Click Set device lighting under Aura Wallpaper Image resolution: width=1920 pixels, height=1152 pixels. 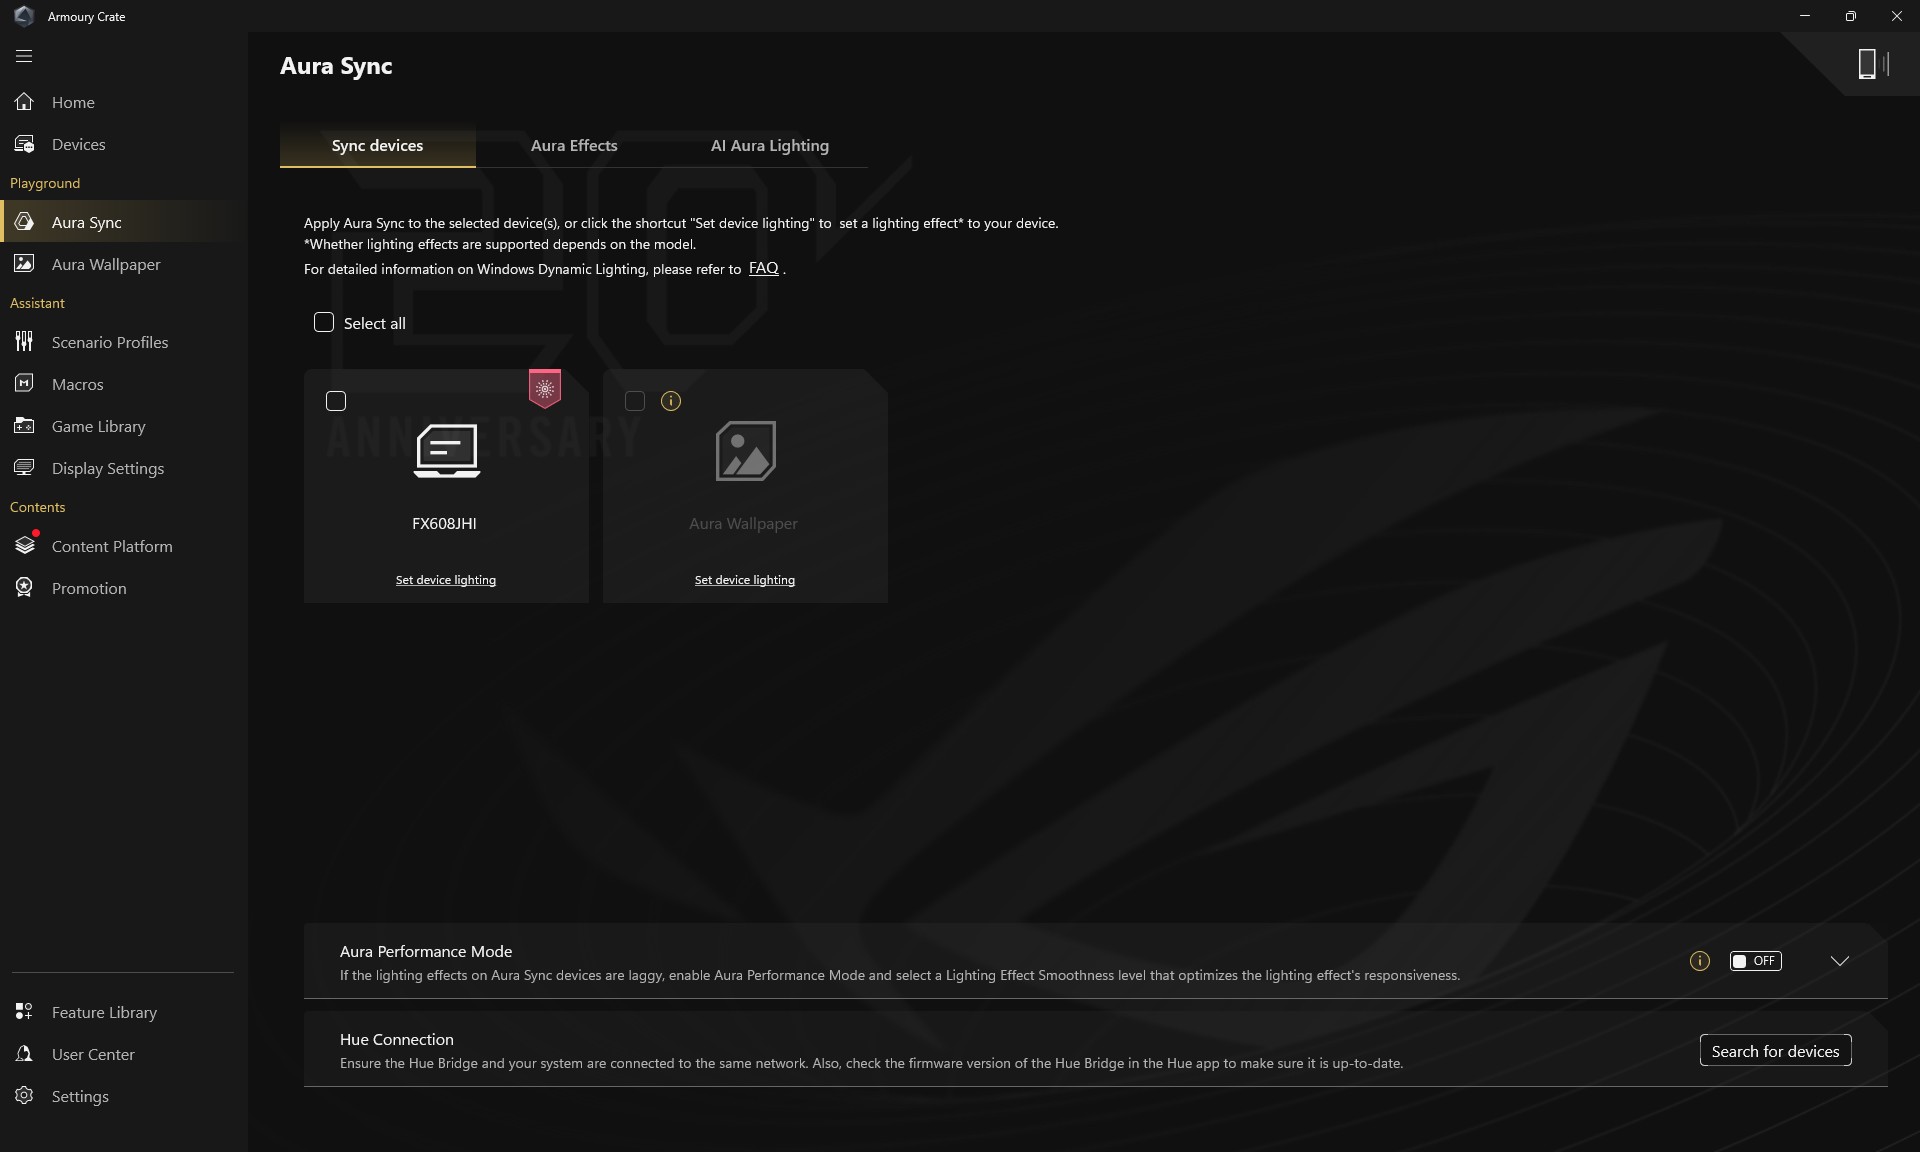tap(745, 580)
